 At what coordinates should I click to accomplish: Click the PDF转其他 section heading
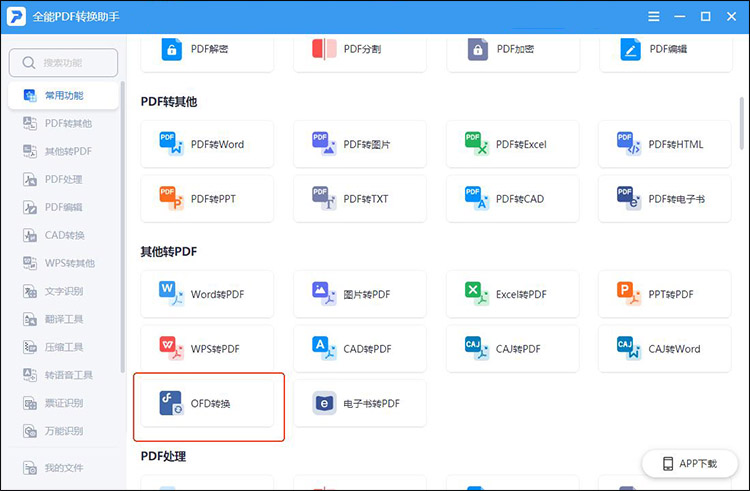(169, 101)
